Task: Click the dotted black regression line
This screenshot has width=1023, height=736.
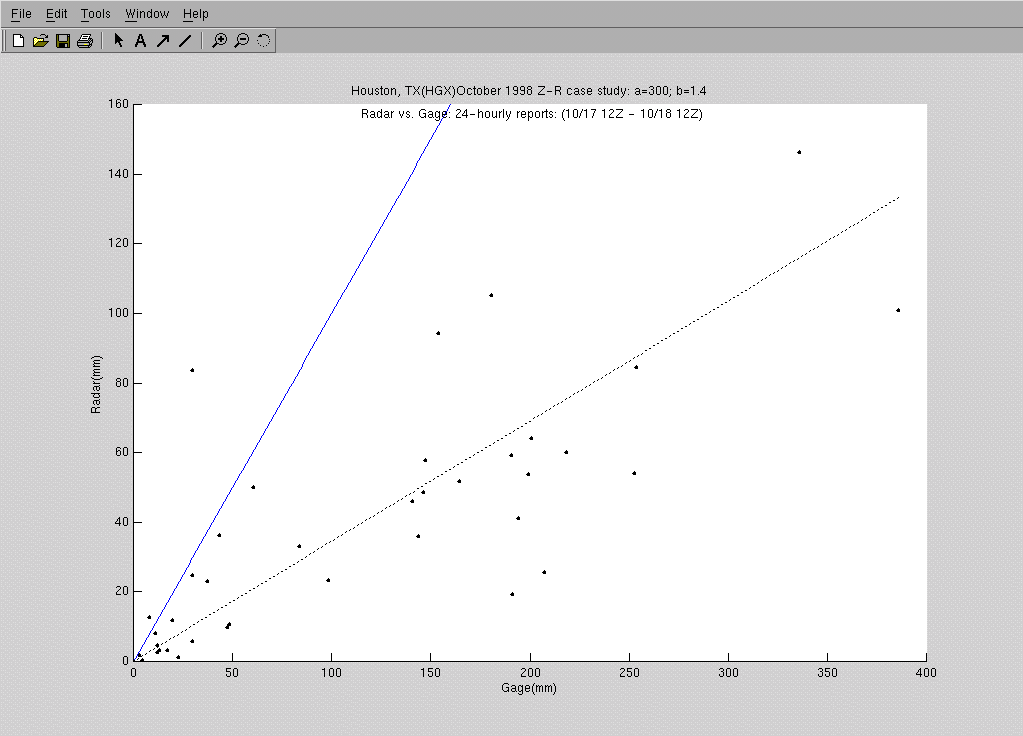Action: (517, 429)
